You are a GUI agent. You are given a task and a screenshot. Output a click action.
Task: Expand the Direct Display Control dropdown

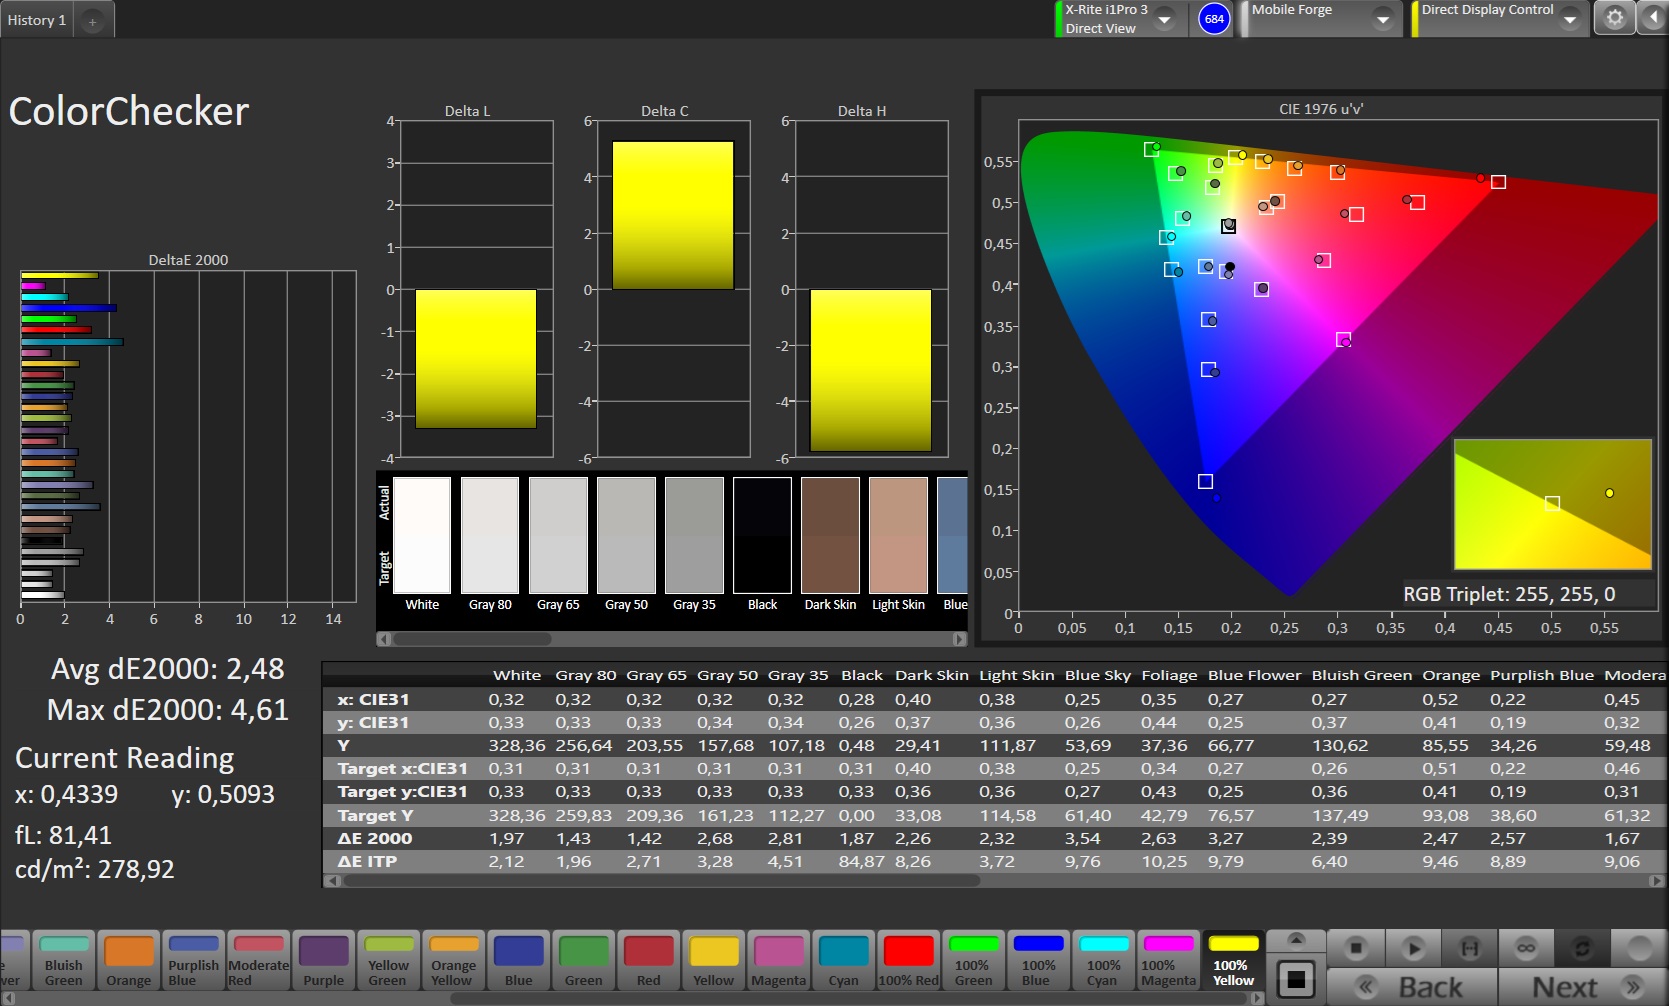tap(1569, 19)
